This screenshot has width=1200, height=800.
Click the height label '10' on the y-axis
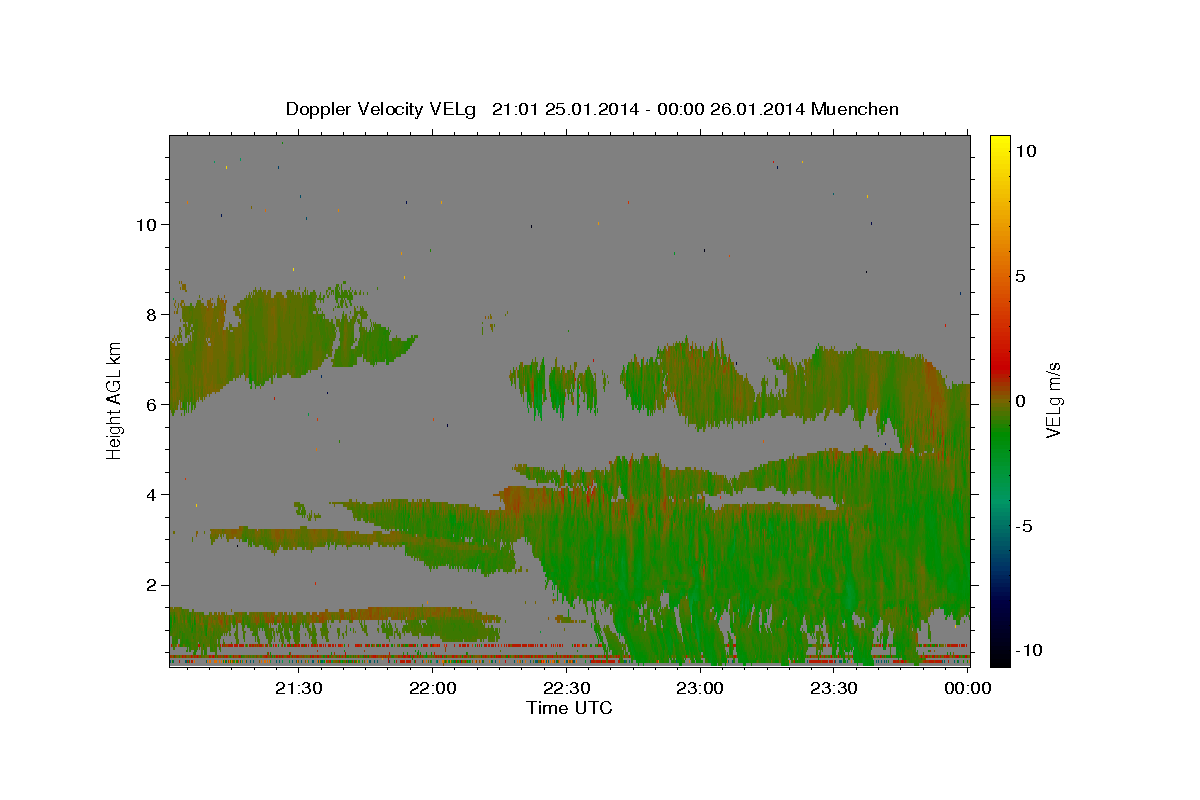tap(146, 224)
